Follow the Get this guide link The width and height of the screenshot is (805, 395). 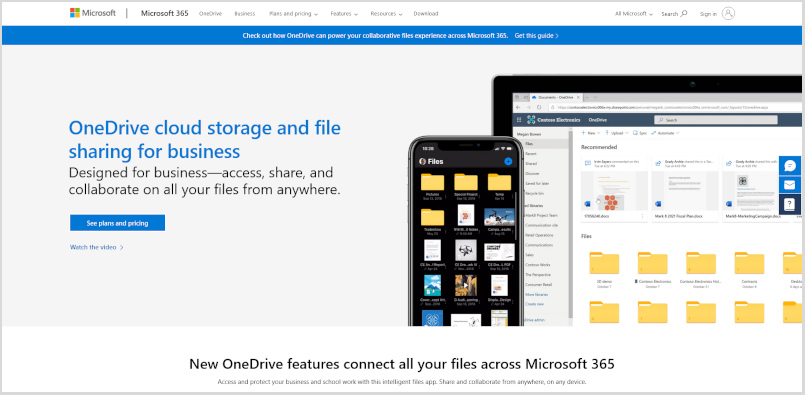[x=536, y=35]
